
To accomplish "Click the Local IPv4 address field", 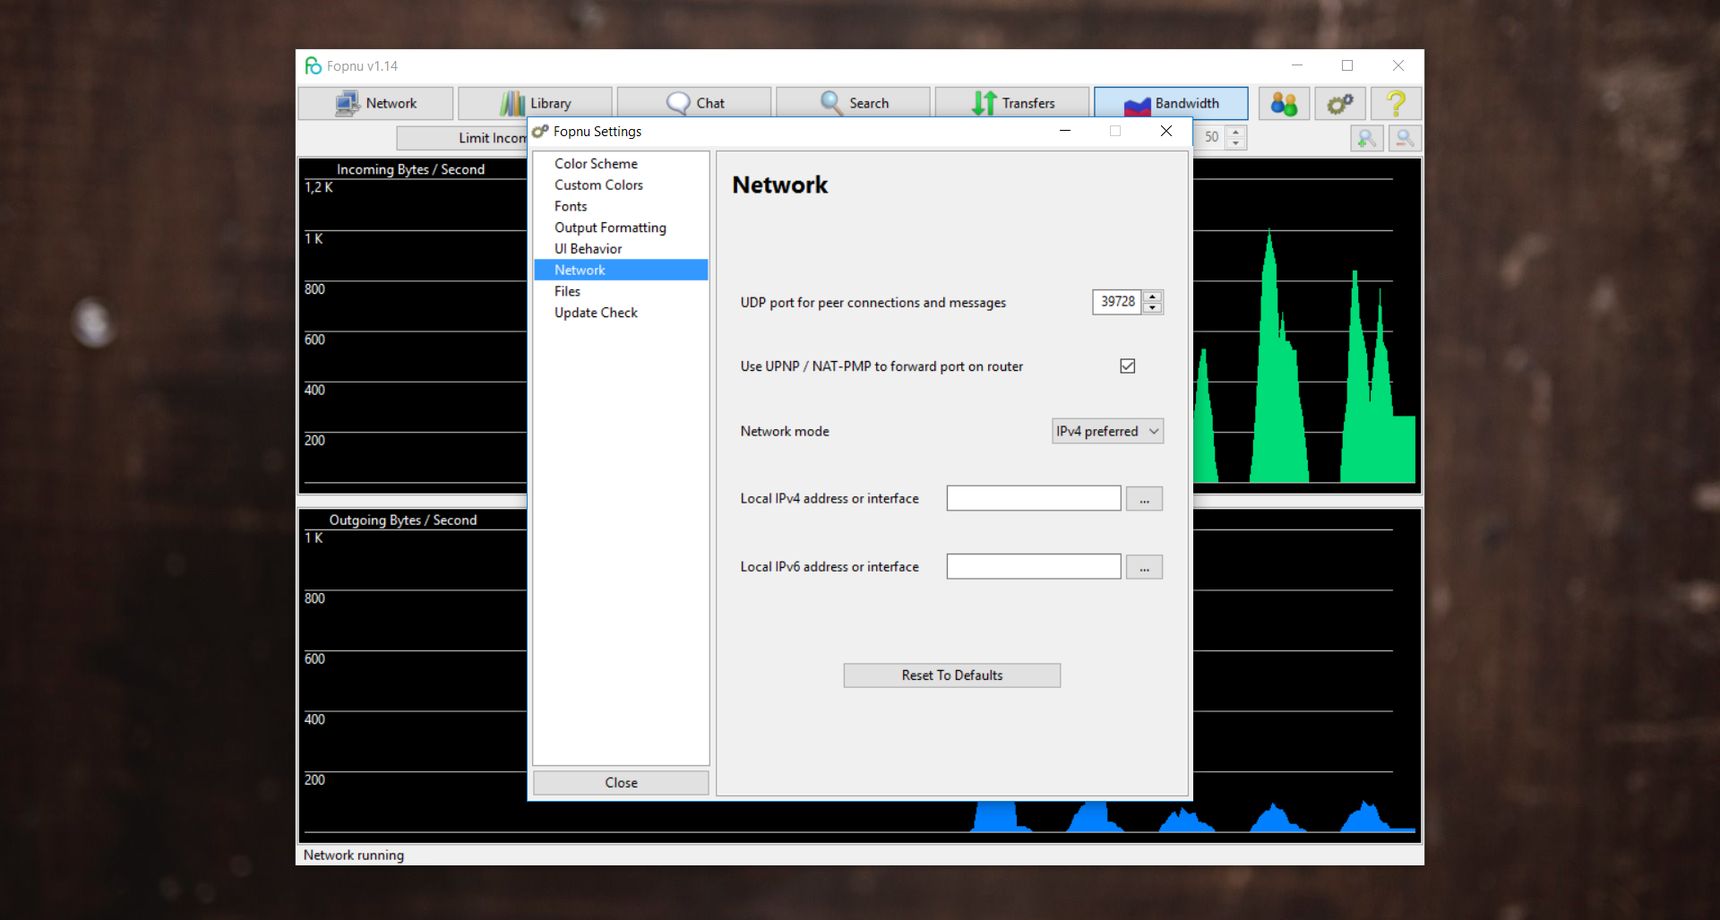I will coord(1034,498).
